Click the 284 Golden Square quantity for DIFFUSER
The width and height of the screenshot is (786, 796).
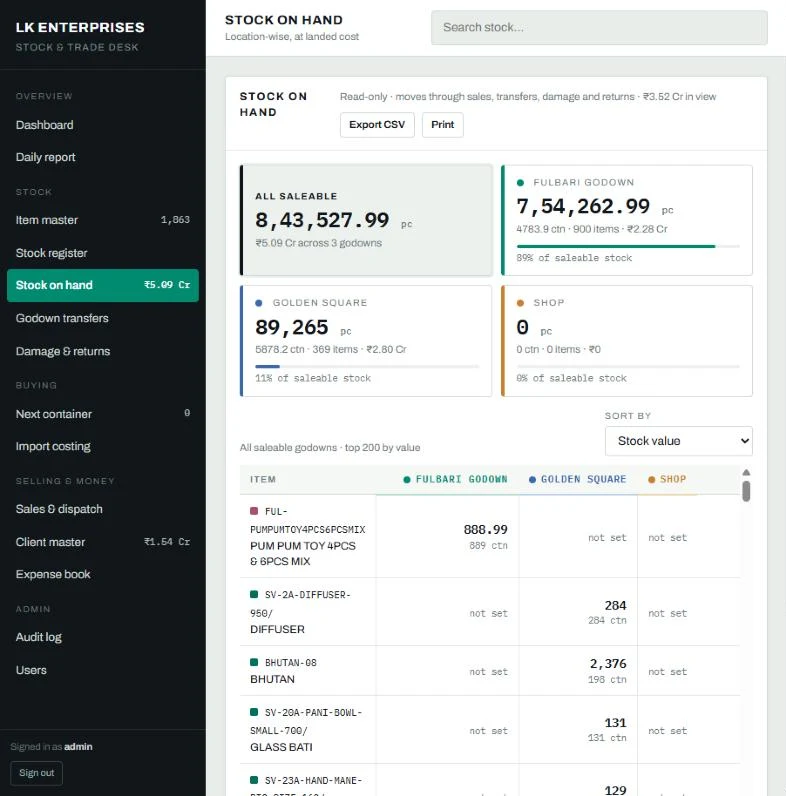(615, 606)
